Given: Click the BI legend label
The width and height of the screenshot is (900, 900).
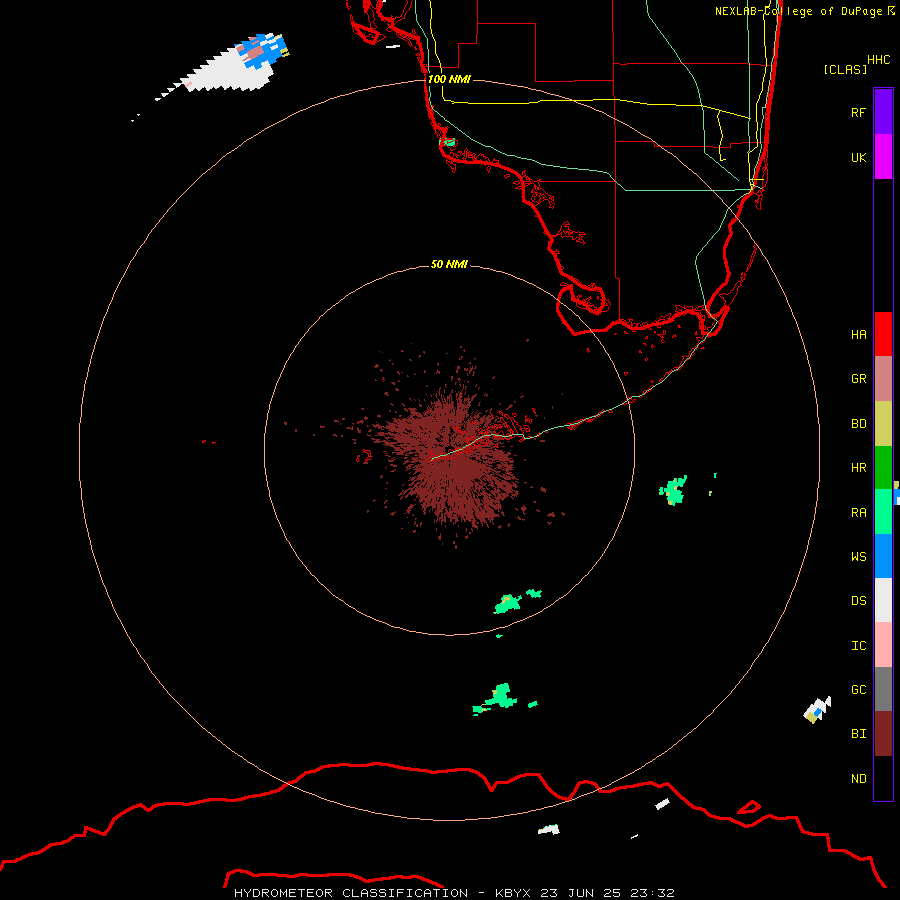Looking at the screenshot, I should (858, 734).
